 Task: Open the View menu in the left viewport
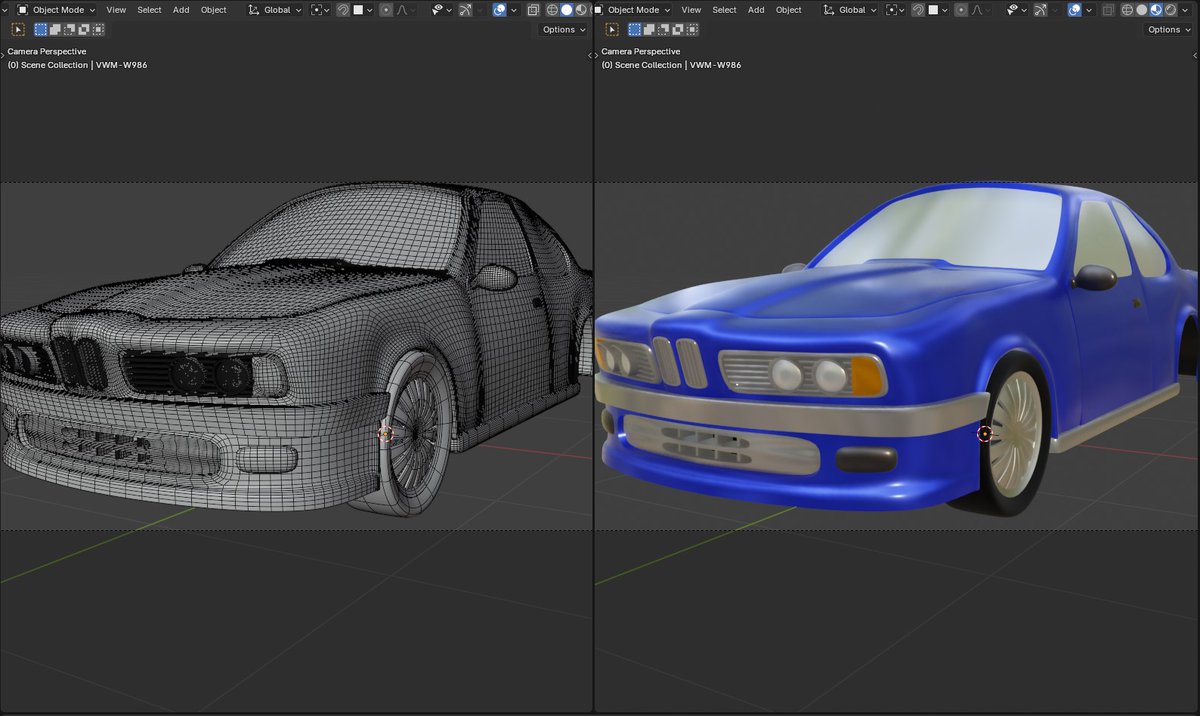[x=116, y=9]
